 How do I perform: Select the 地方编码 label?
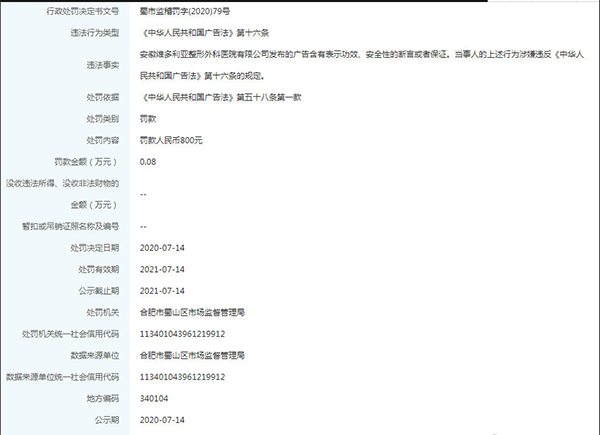tap(103, 399)
